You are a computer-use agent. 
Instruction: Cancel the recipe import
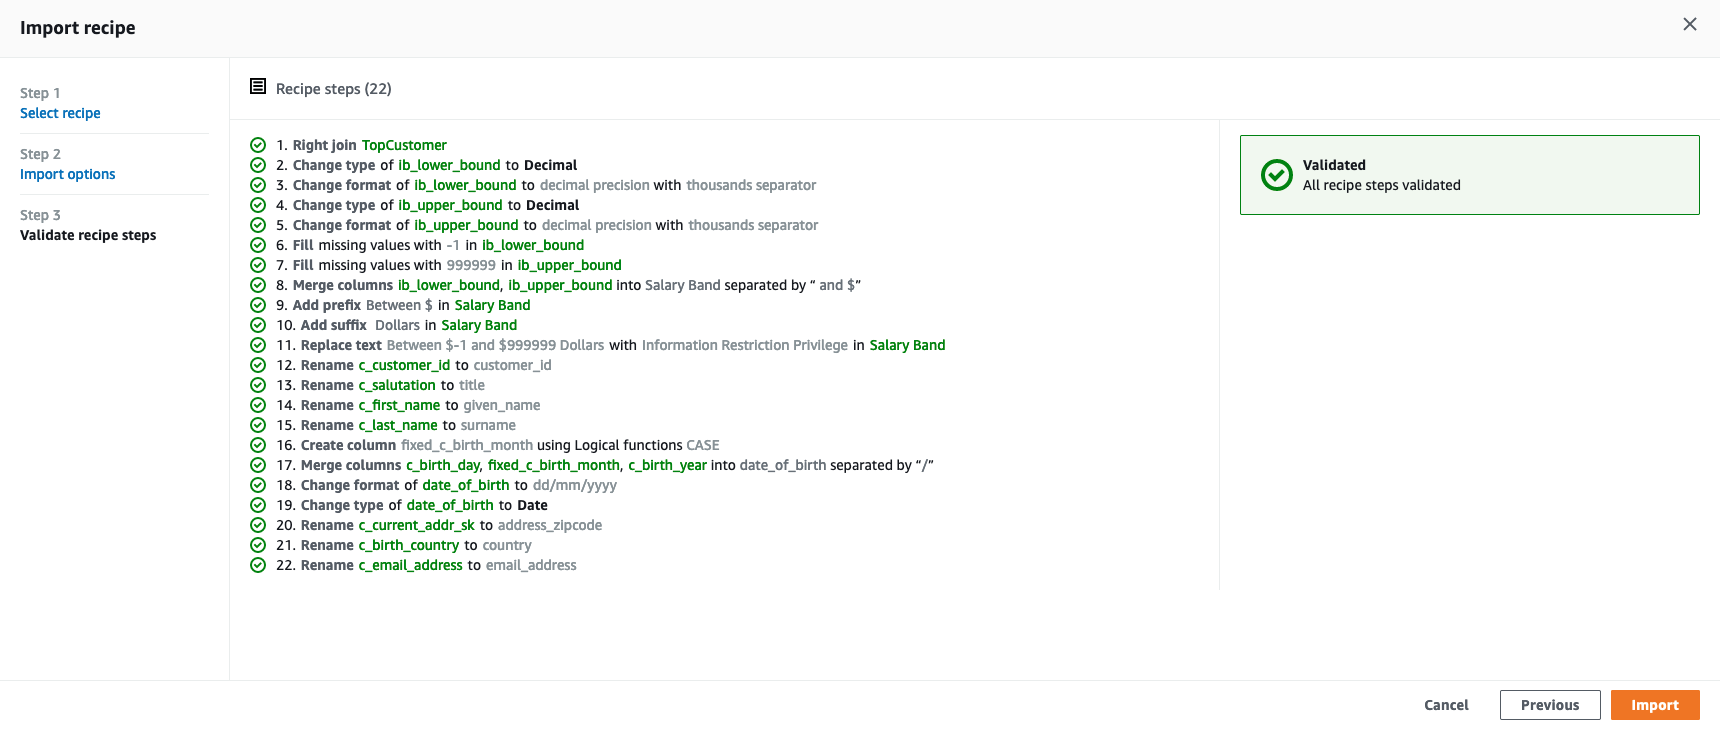point(1446,705)
